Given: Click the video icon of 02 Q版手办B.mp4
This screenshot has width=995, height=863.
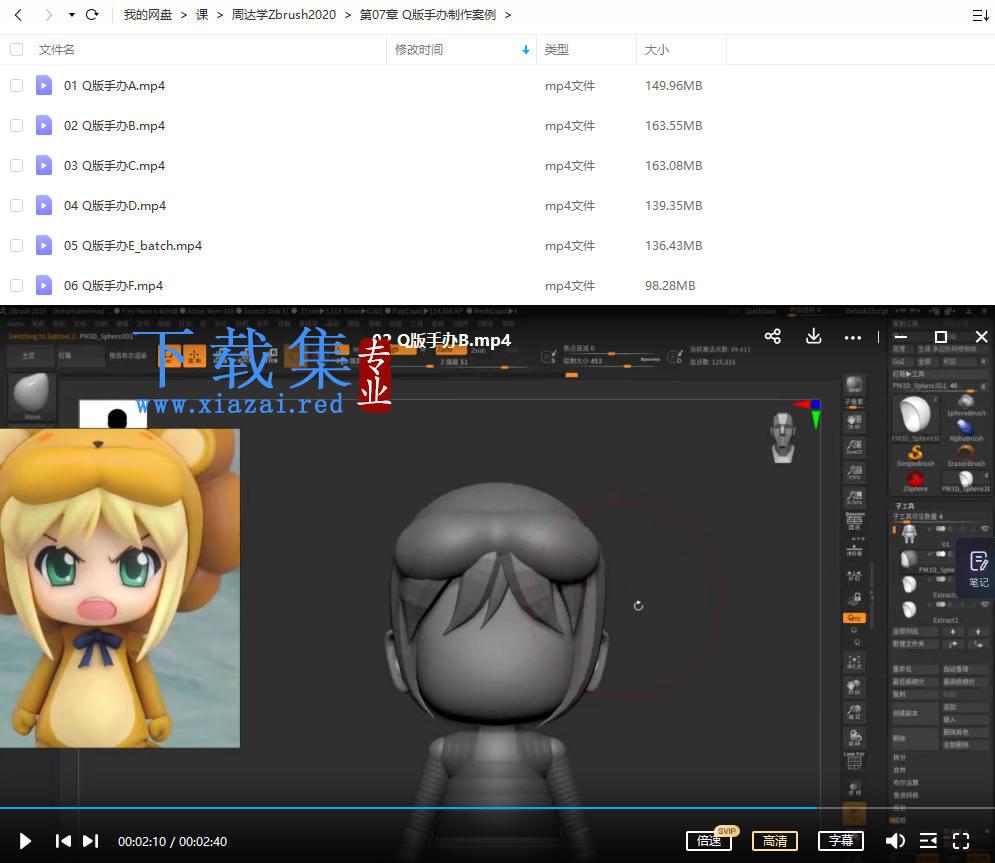Looking at the screenshot, I should pyautogui.click(x=44, y=125).
